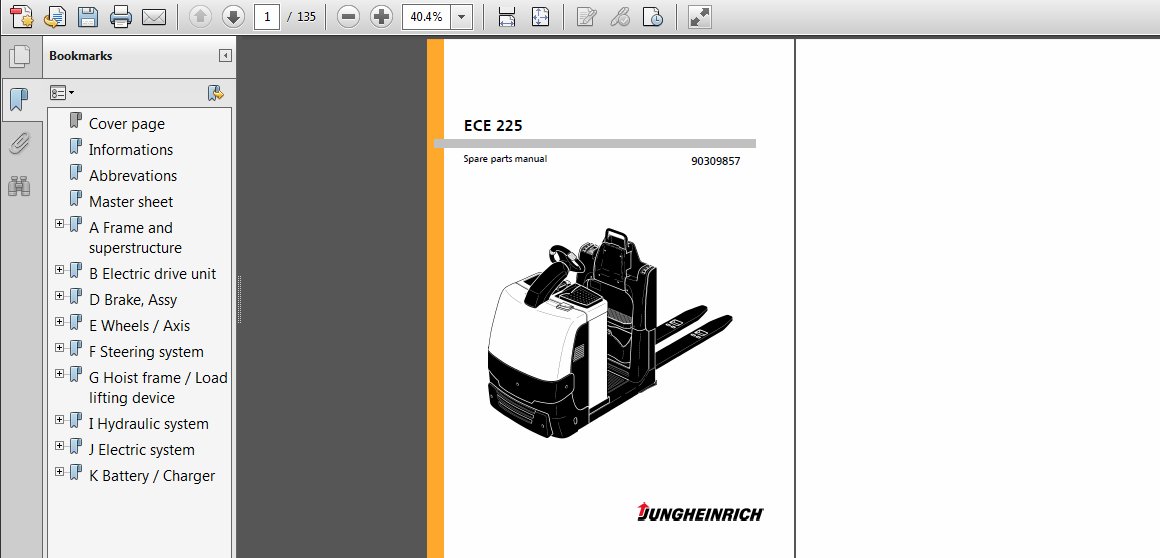Click the page number input field
This screenshot has width=1160, height=558.
(x=266, y=16)
